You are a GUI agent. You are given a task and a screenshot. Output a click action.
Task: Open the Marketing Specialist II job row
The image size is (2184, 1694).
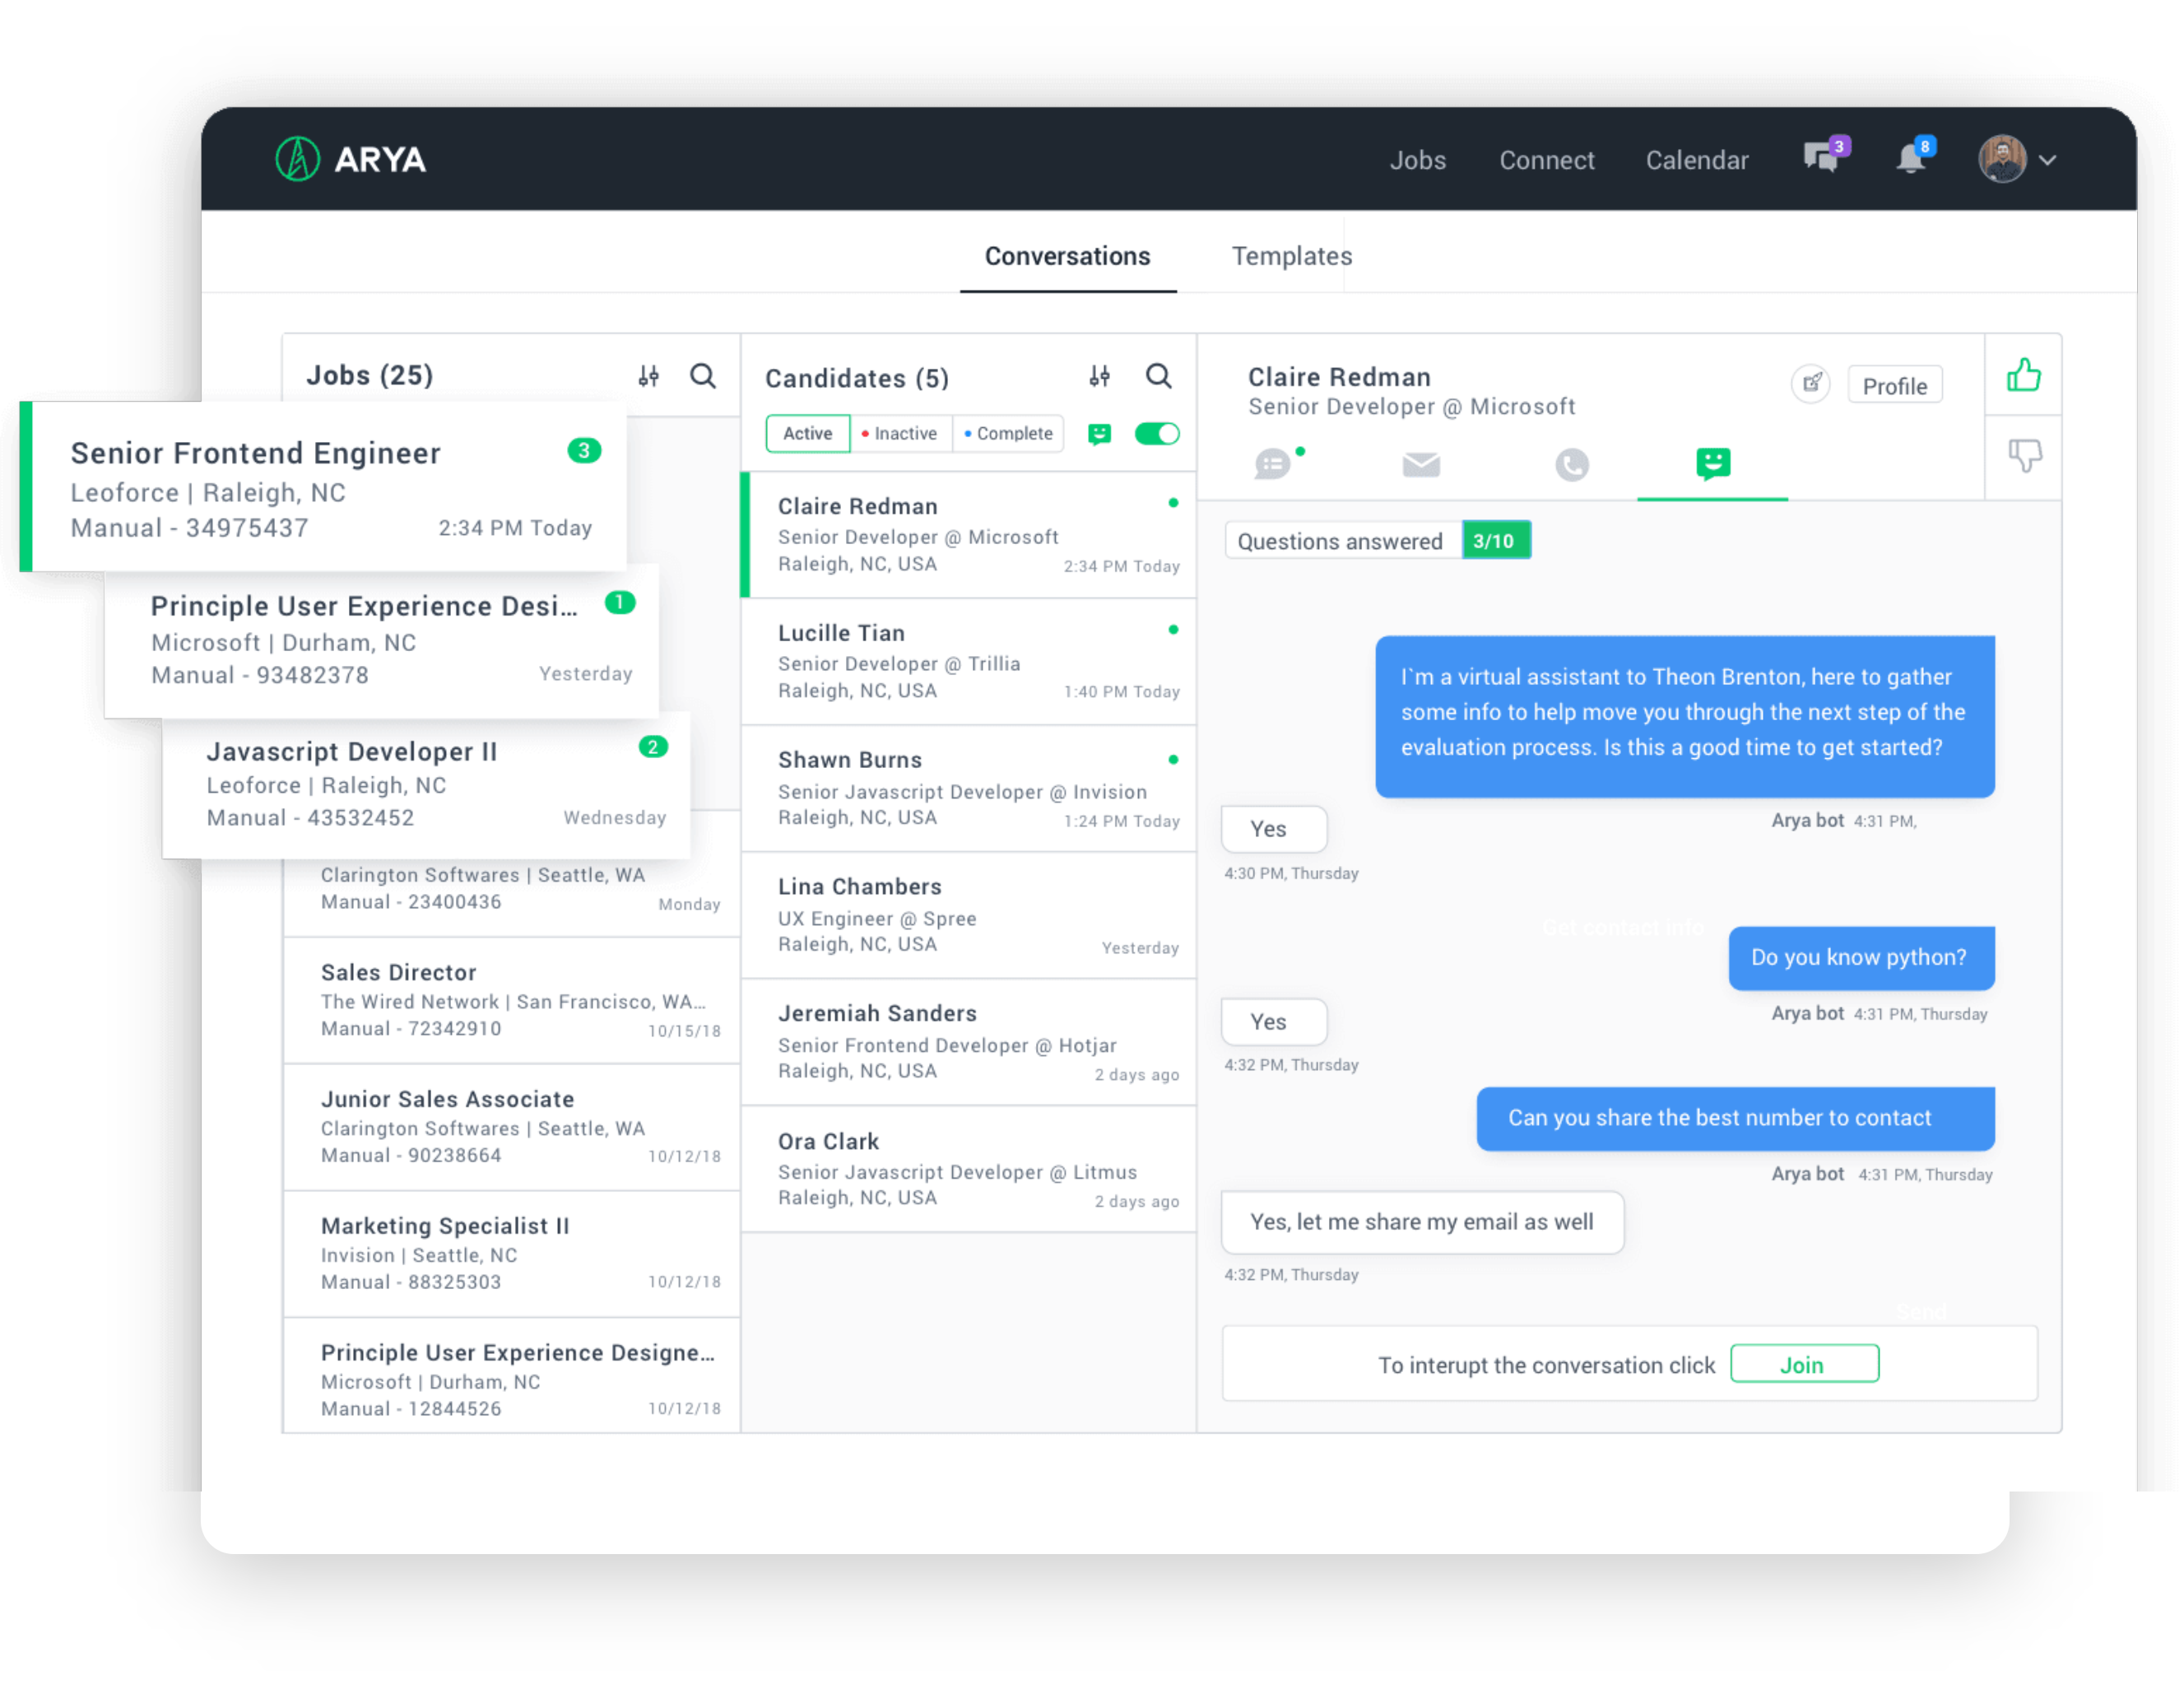[x=512, y=1253]
